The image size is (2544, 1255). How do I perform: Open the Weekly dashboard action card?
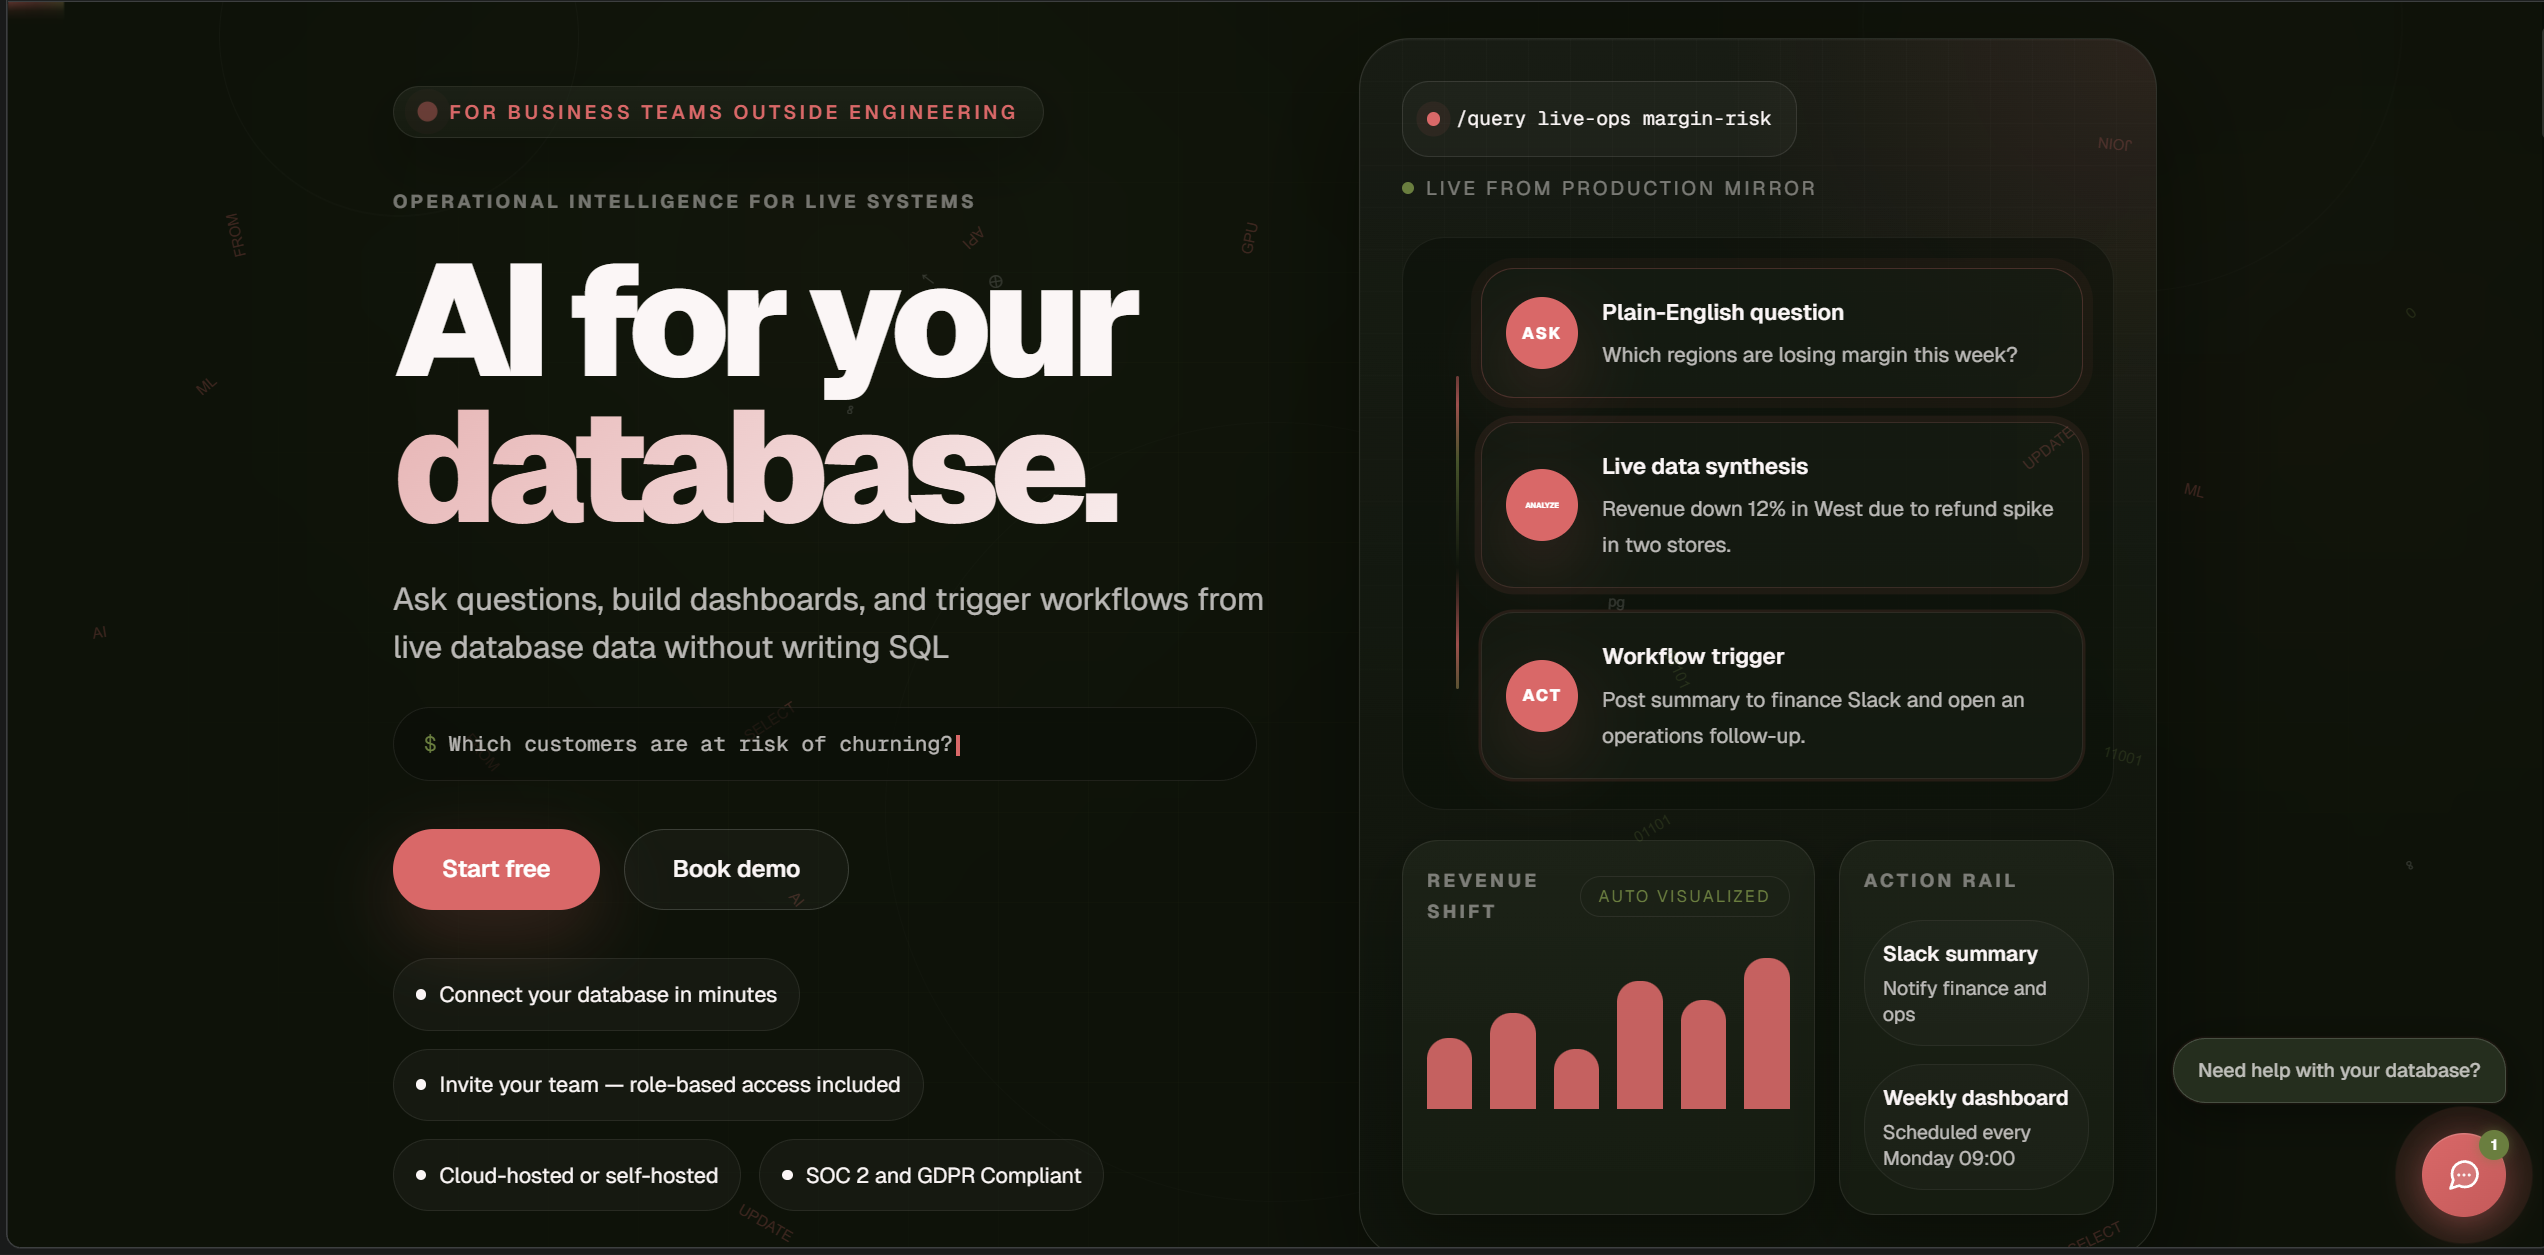(x=1975, y=1127)
